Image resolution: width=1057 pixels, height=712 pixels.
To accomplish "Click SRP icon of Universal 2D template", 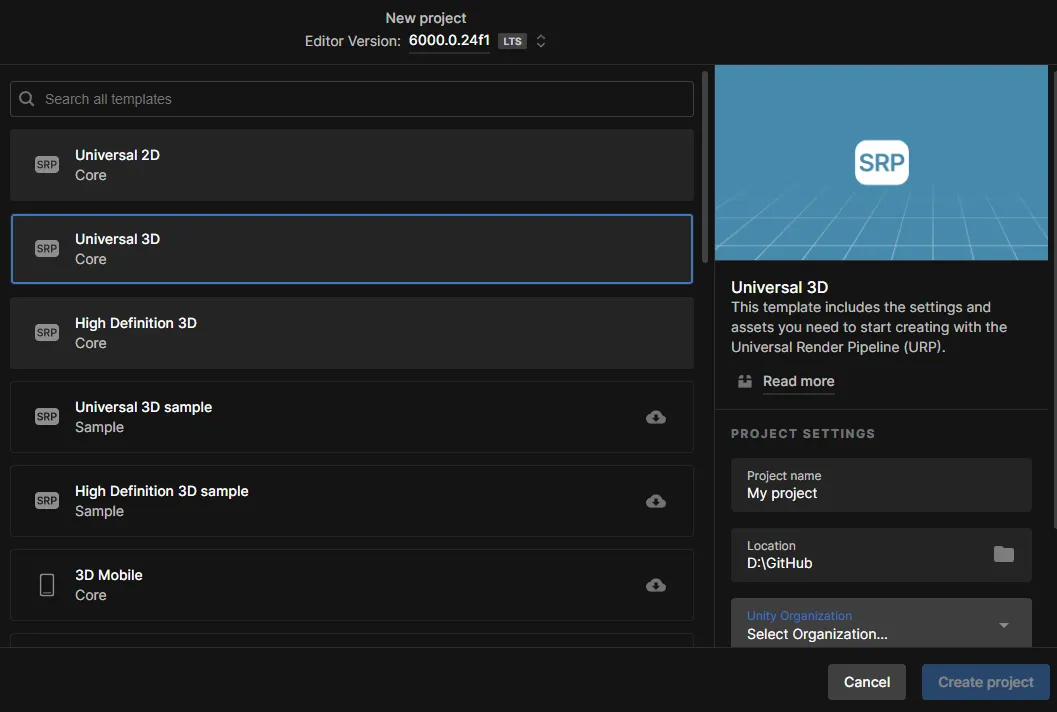I will [47, 165].
